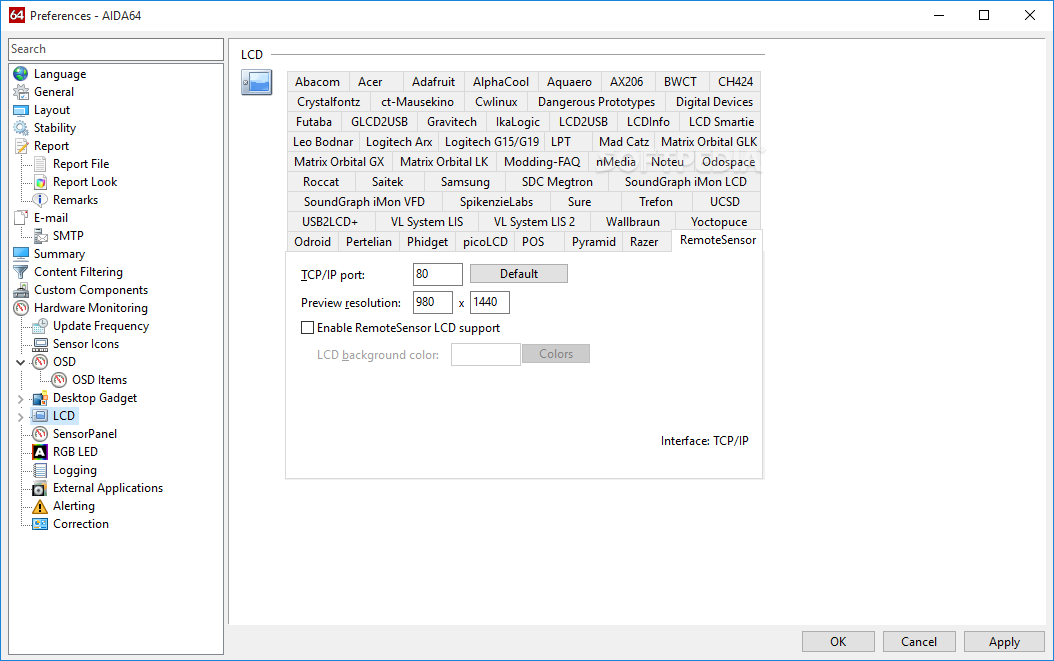Viewport: 1054px width, 661px height.
Task: Click the Content Filtering funnel icon
Action: click(x=21, y=272)
